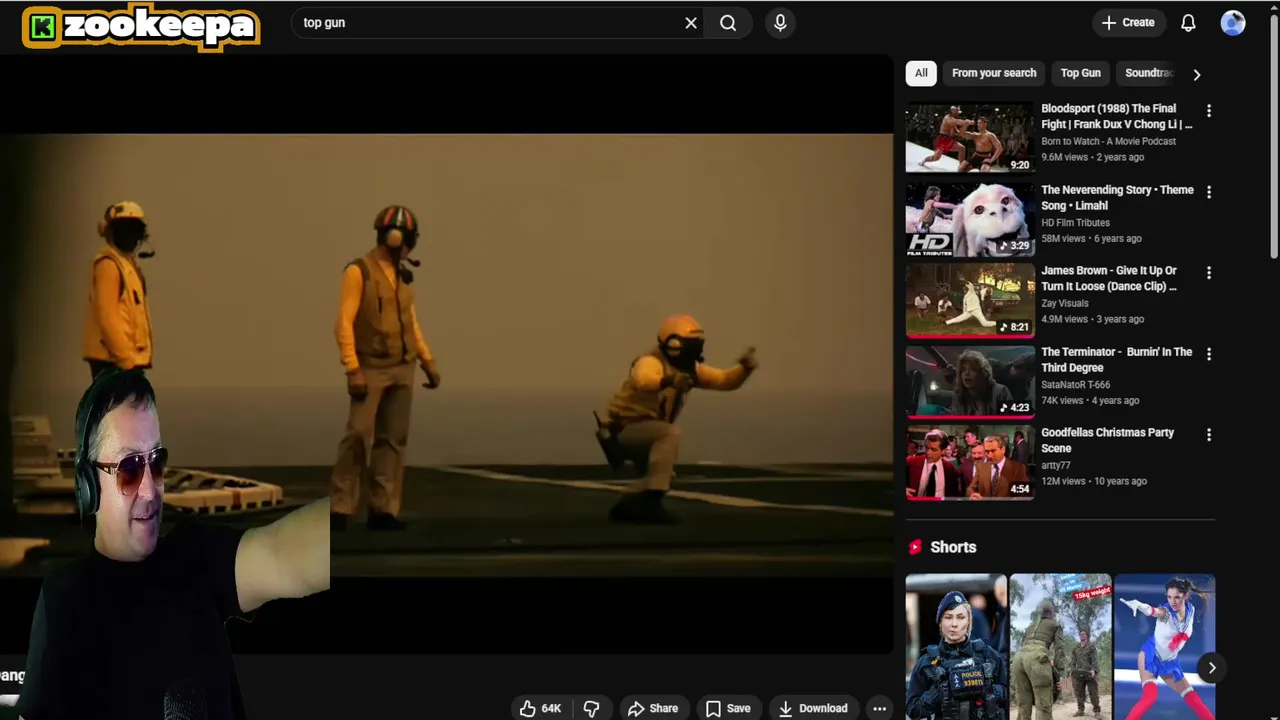Click the Shorts section icon
The image size is (1280, 720).
click(x=914, y=547)
